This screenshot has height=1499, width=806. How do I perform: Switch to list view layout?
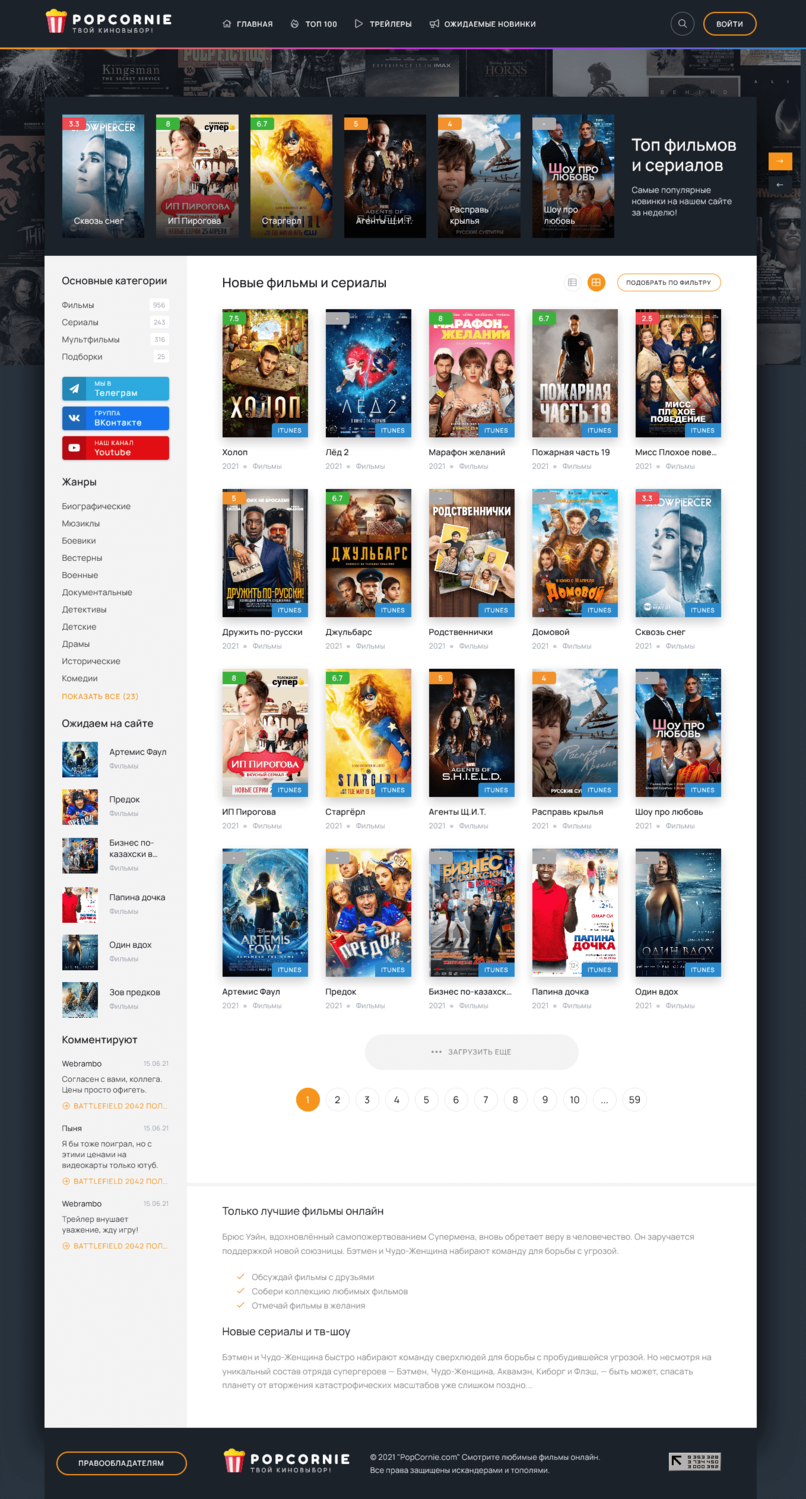tap(572, 283)
